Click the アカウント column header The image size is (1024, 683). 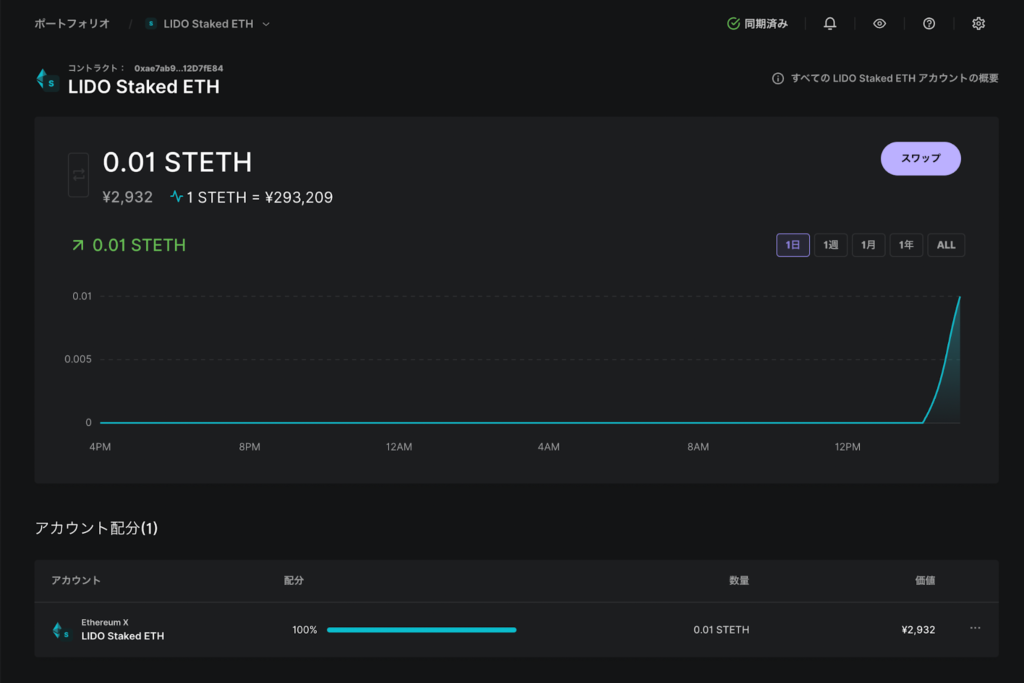[x=76, y=580]
